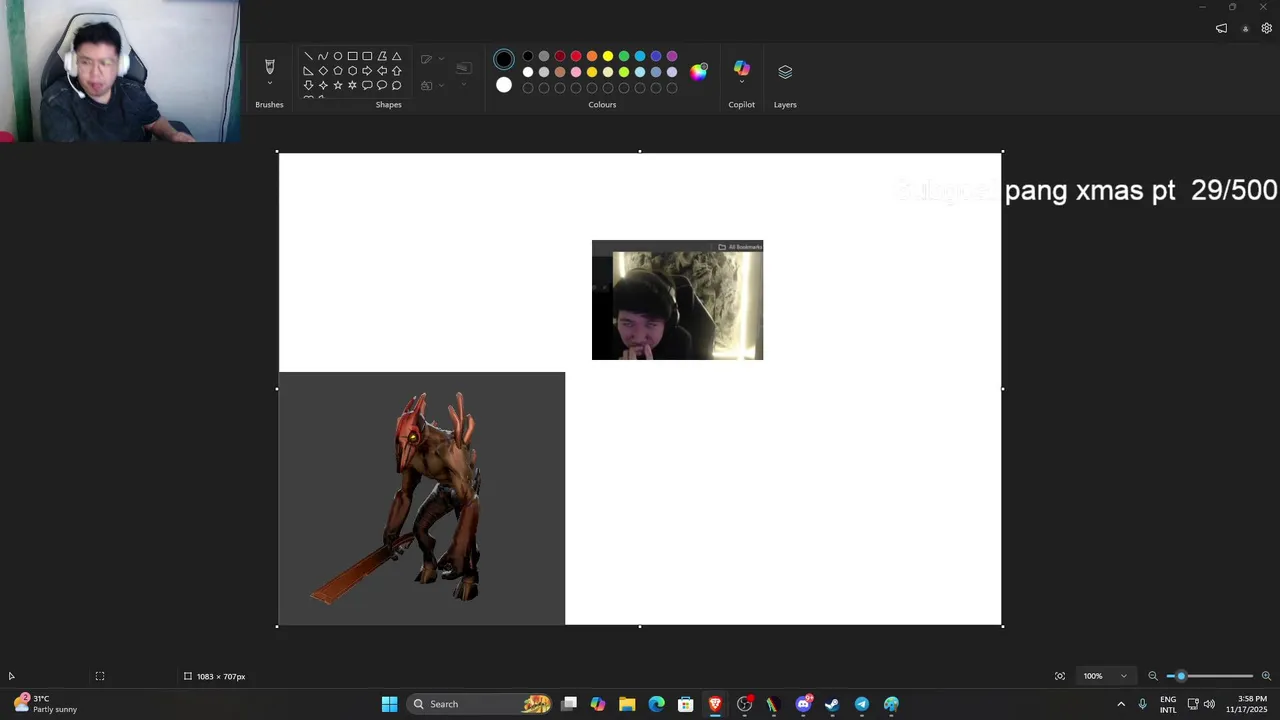Select the Rounded rectangle shape
The image size is (1280, 720).
367,56
